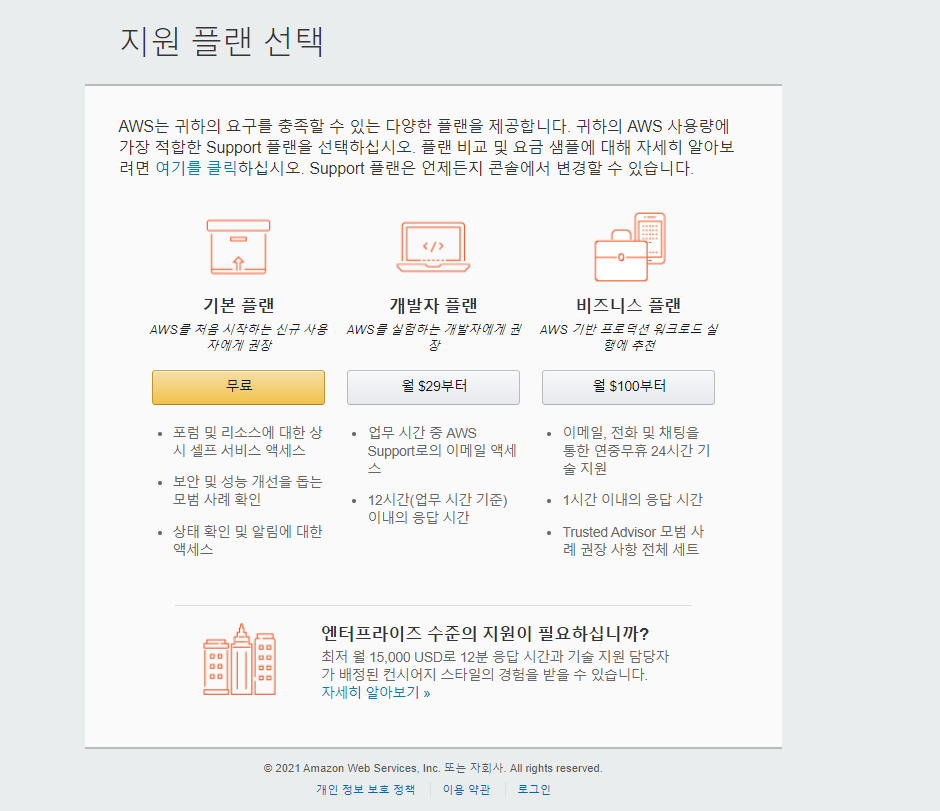940x811 pixels.
Task: Click the AWS Support 이메일 액세스 bullet
Action: 442,450
